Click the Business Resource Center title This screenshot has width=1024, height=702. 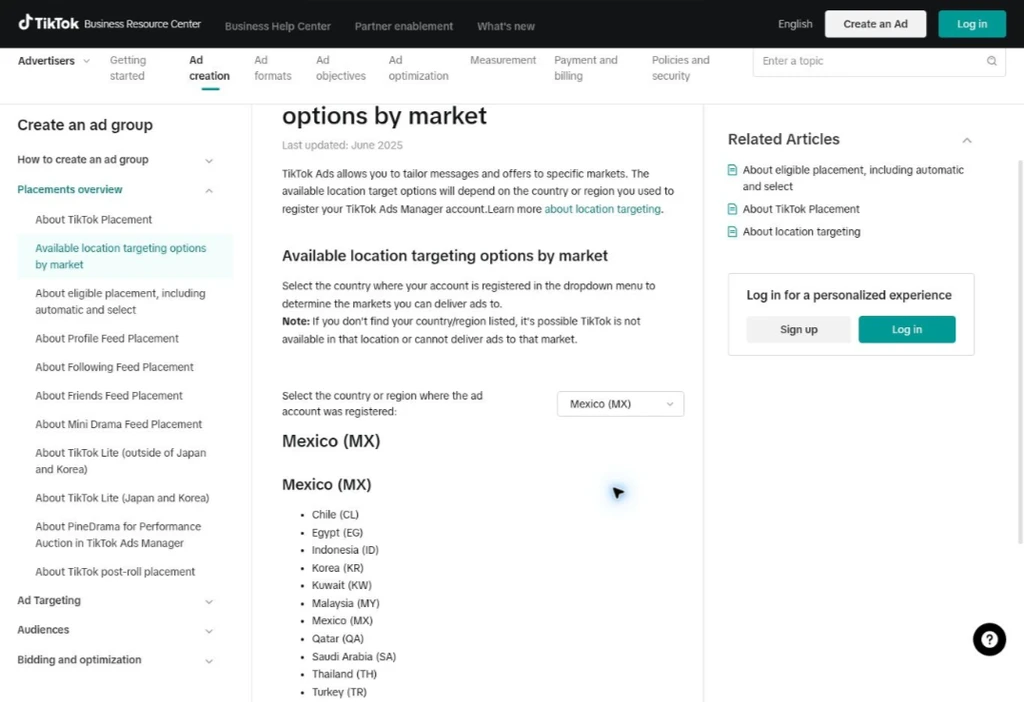[x=142, y=24]
